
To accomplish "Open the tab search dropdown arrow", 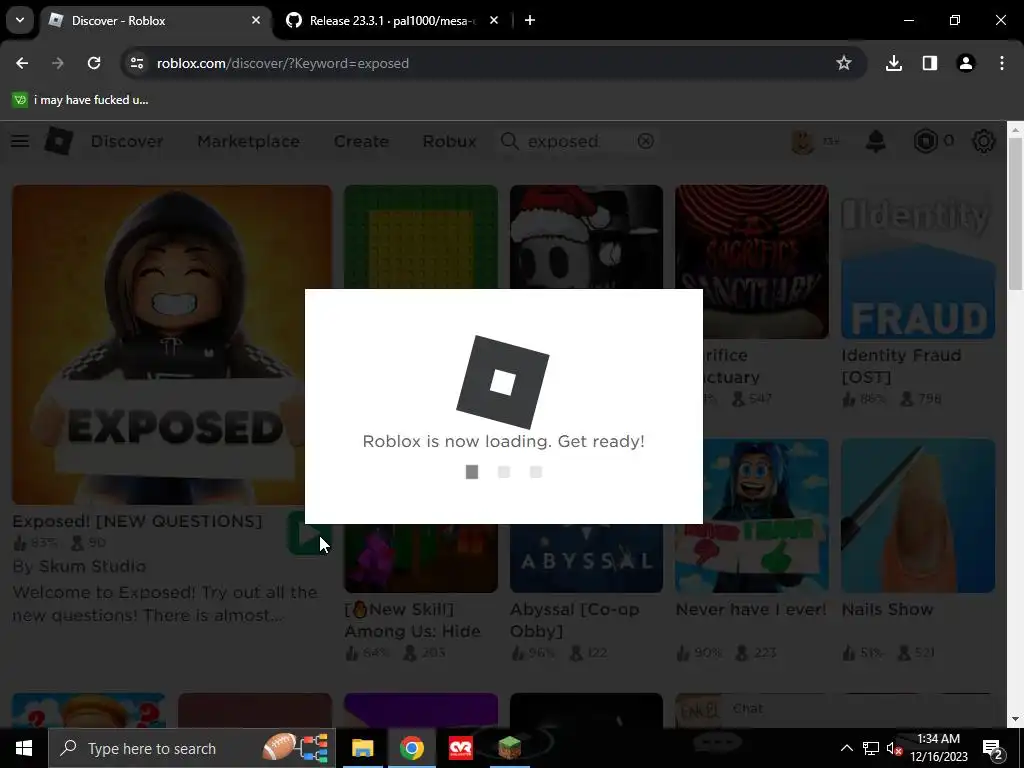I will click(x=20, y=20).
